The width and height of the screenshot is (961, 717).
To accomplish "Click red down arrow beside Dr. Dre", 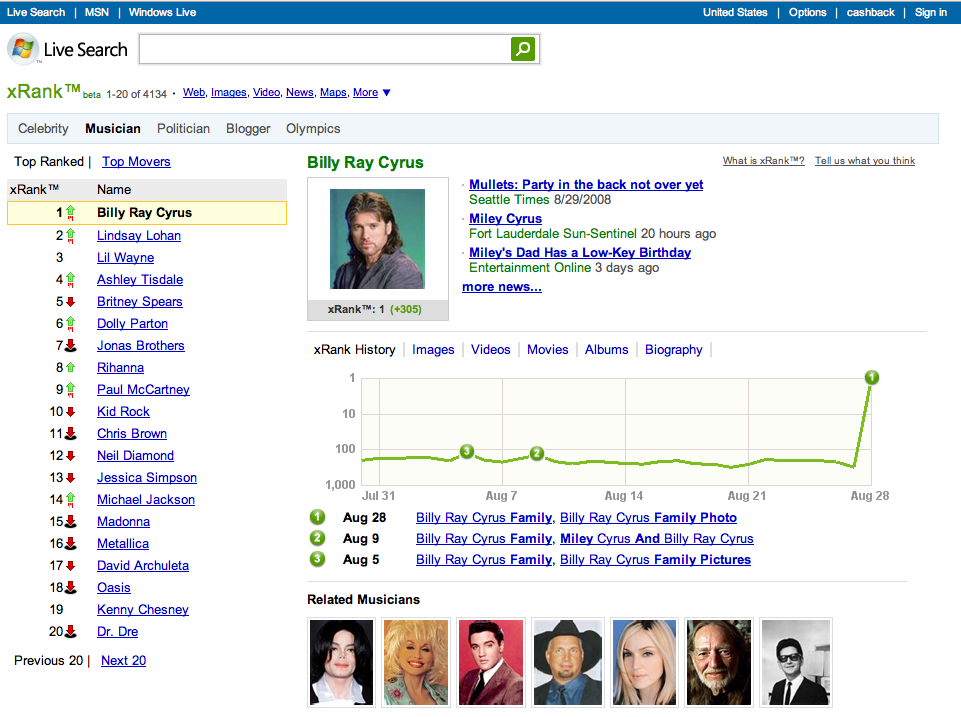I will tap(70, 632).
